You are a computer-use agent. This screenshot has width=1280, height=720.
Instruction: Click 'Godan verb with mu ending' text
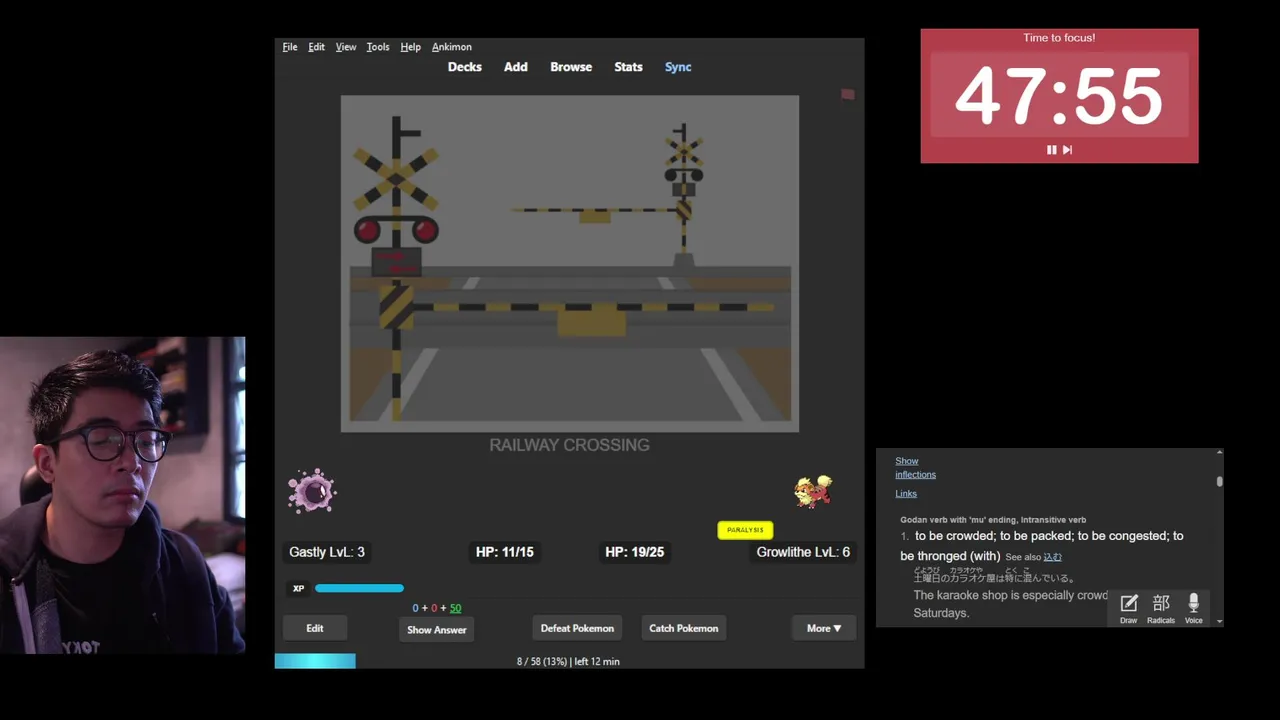(993, 520)
